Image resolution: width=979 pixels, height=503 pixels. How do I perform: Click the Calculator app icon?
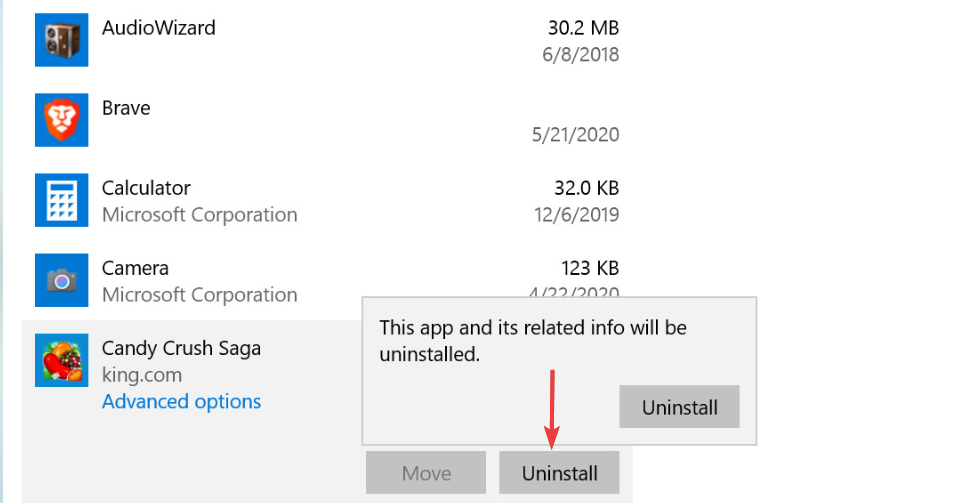(x=61, y=200)
